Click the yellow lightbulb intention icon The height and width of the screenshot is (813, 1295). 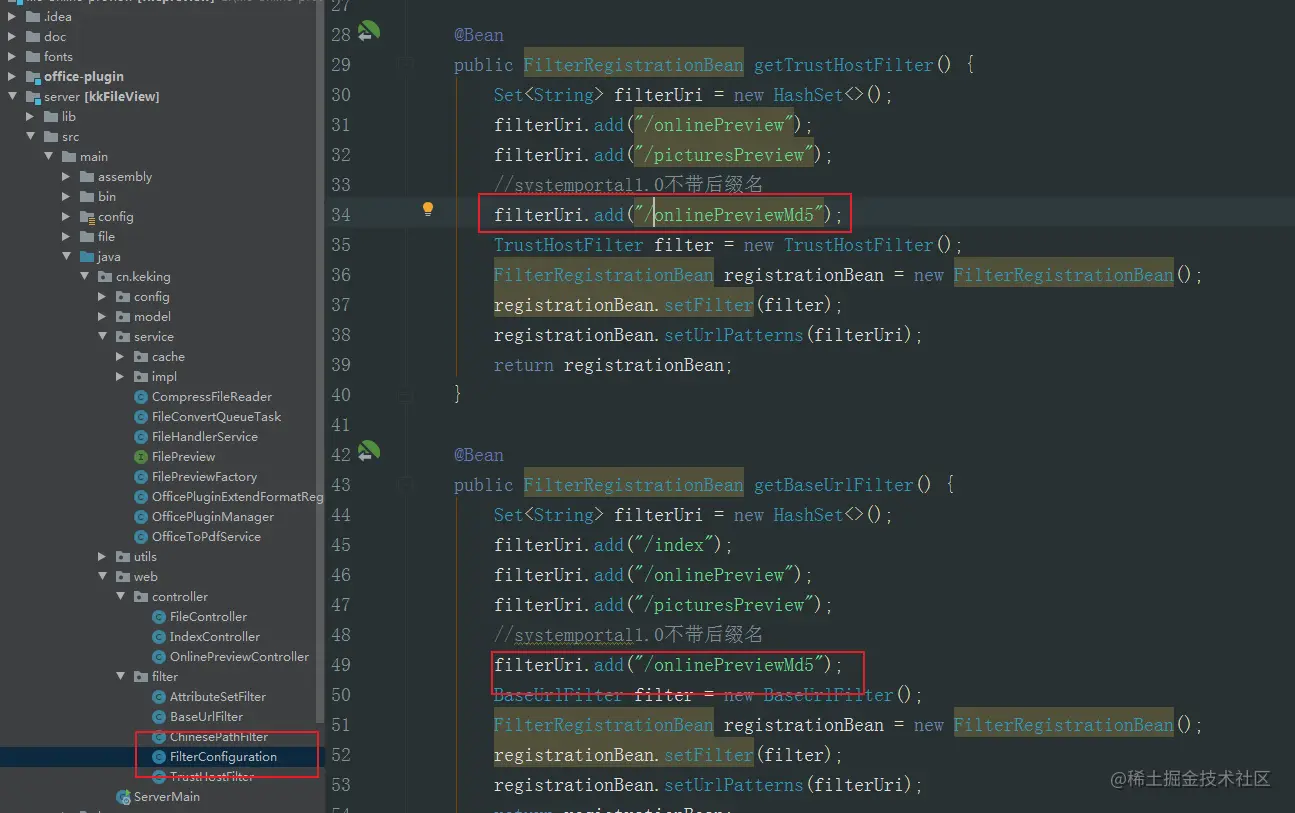tap(428, 209)
